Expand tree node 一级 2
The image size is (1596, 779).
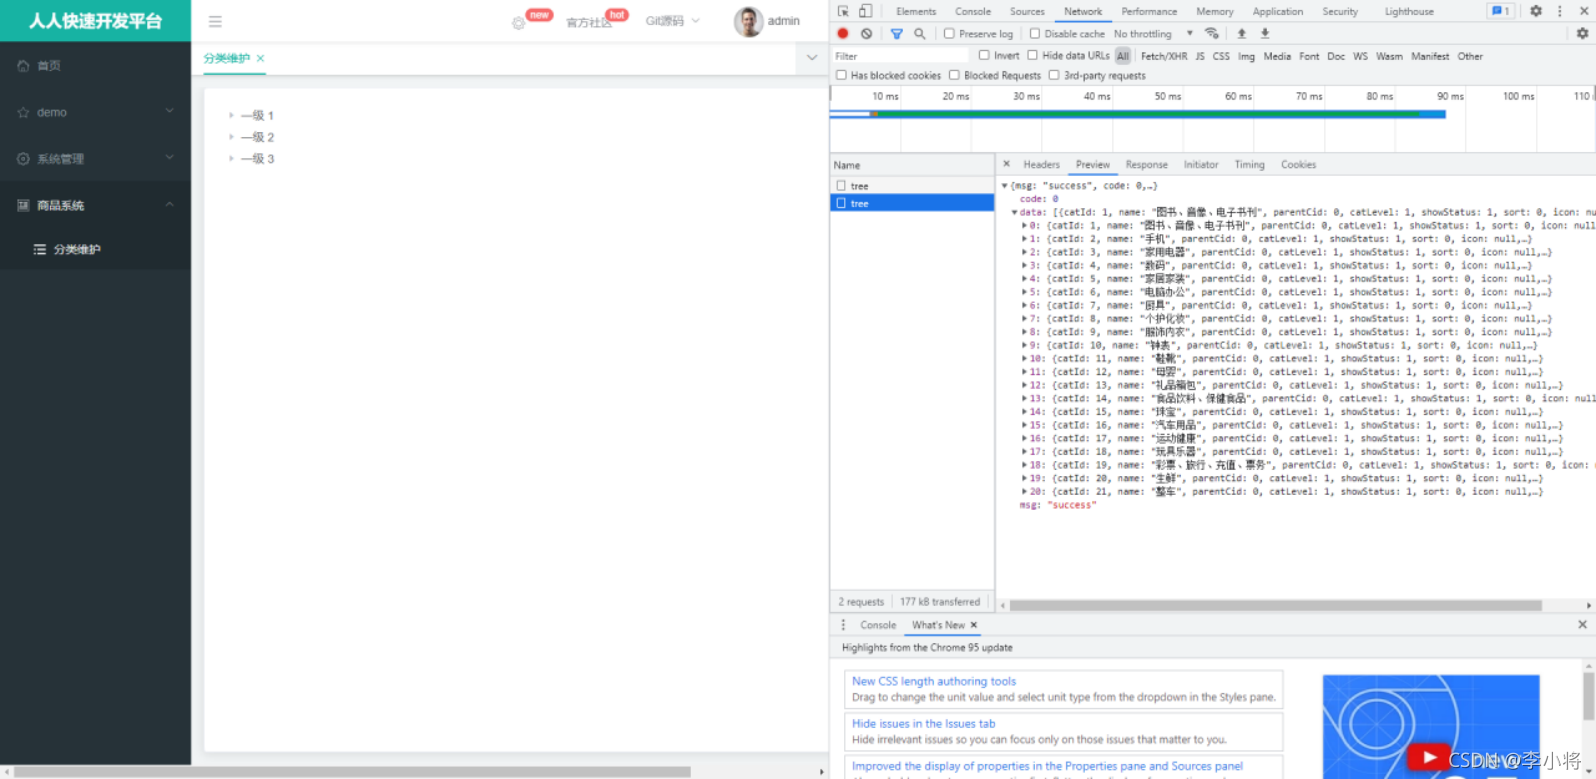[x=231, y=137]
